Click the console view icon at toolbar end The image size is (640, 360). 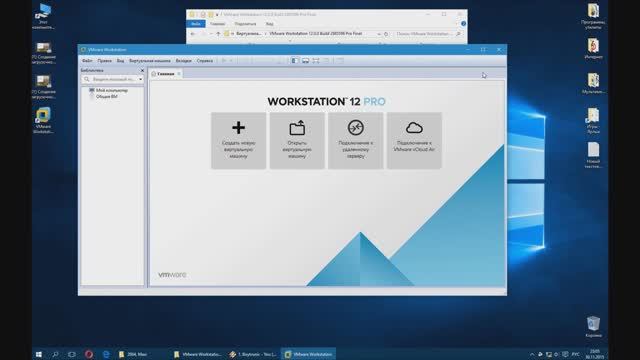340,61
